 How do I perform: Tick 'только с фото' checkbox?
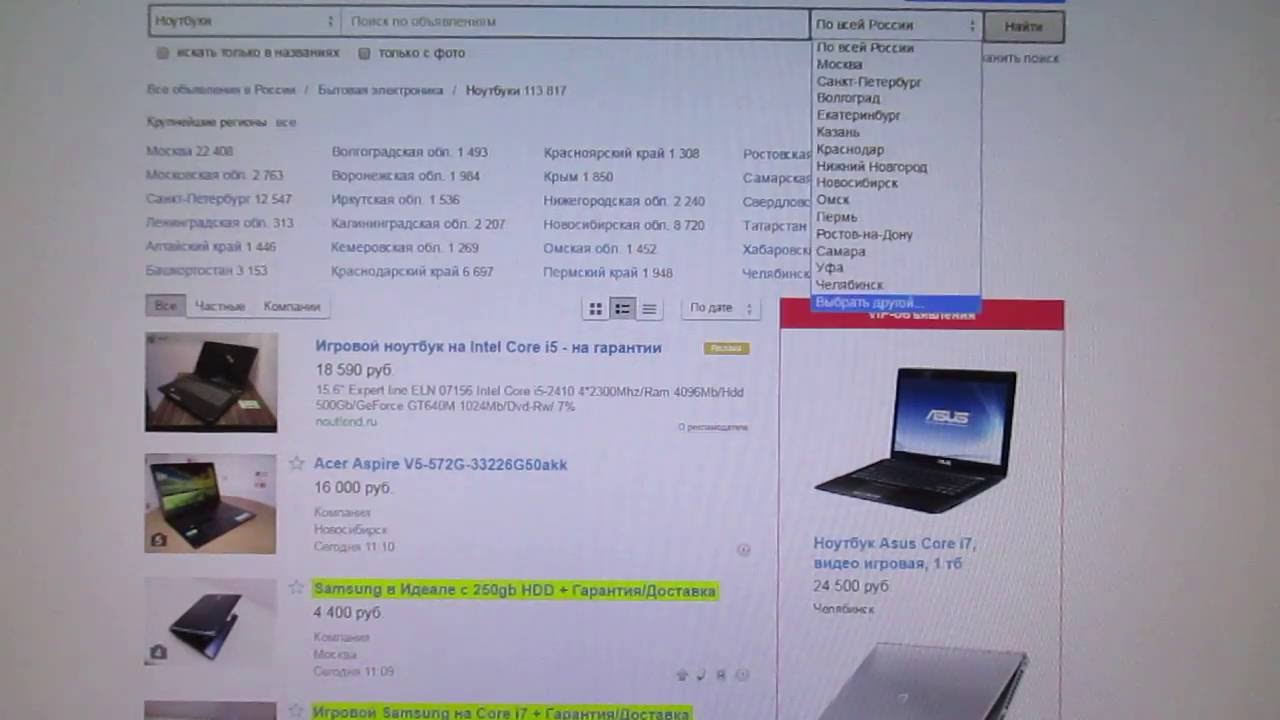364,53
